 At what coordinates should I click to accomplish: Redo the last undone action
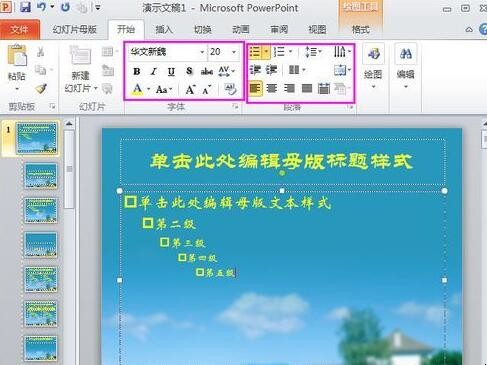(x=66, y=7)
